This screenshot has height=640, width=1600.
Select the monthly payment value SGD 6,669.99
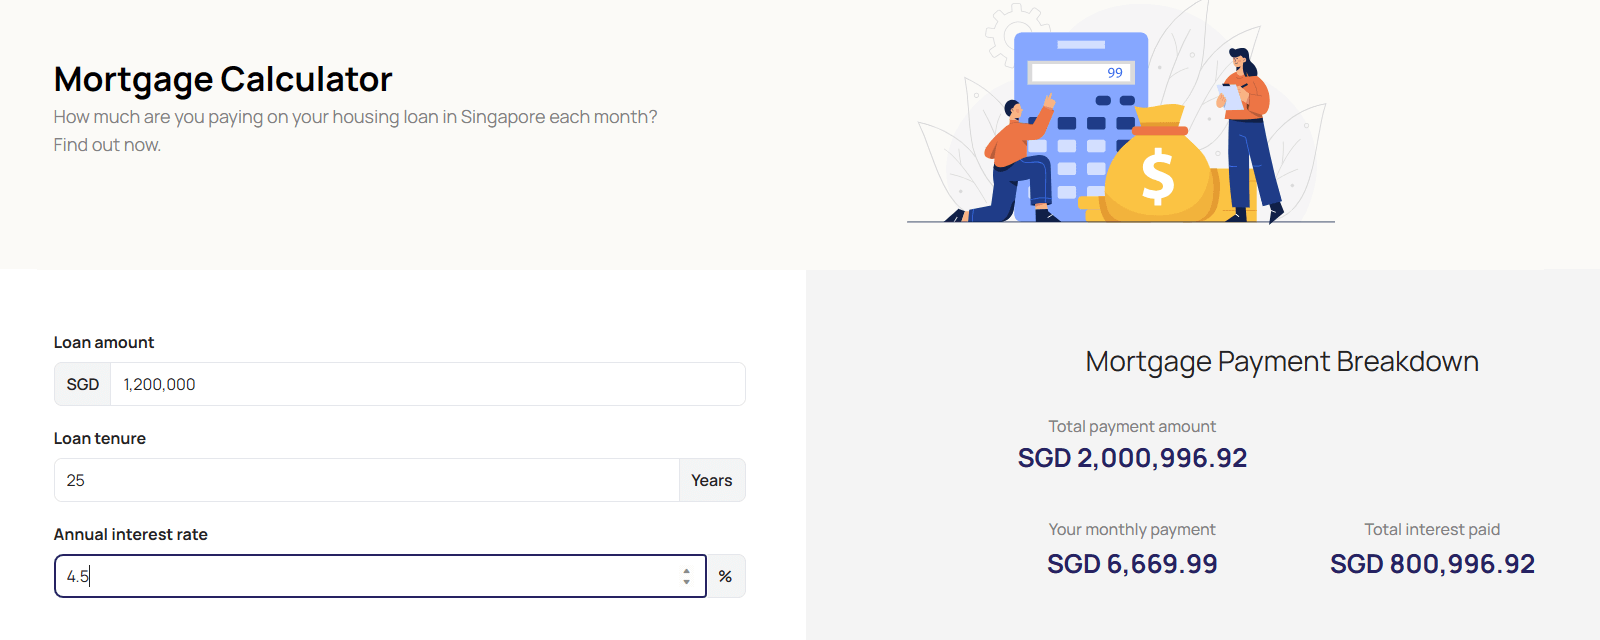coord(1132,564)
